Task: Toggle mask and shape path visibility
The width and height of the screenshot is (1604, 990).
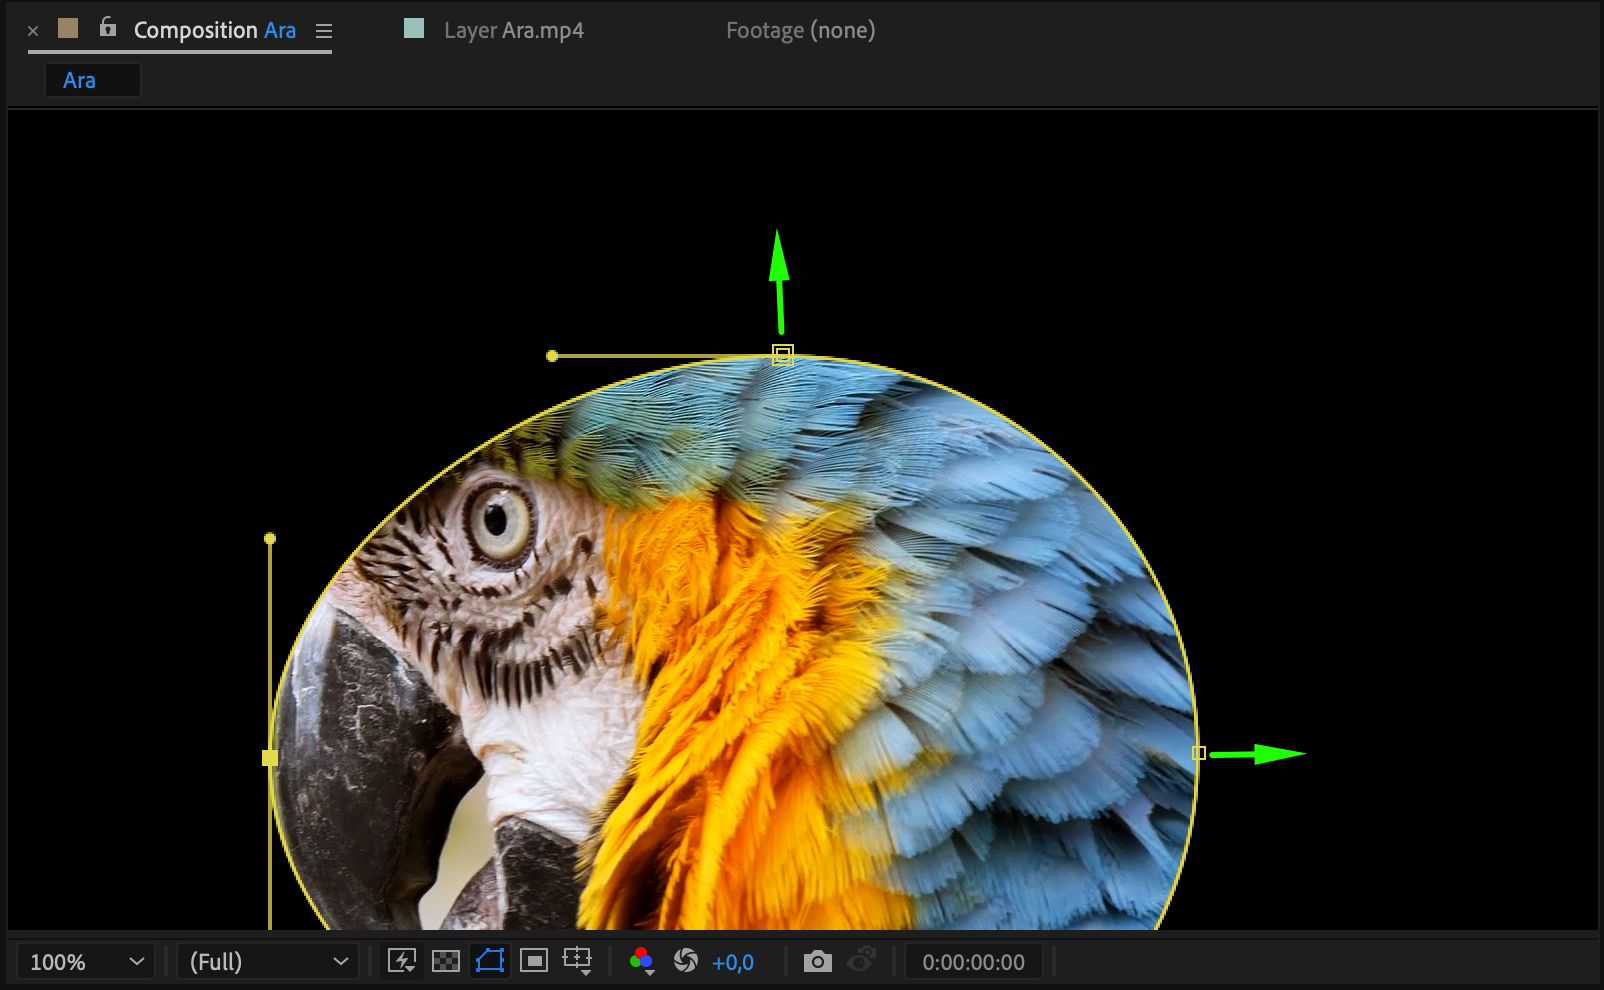Action: click(x=490, y=961)
